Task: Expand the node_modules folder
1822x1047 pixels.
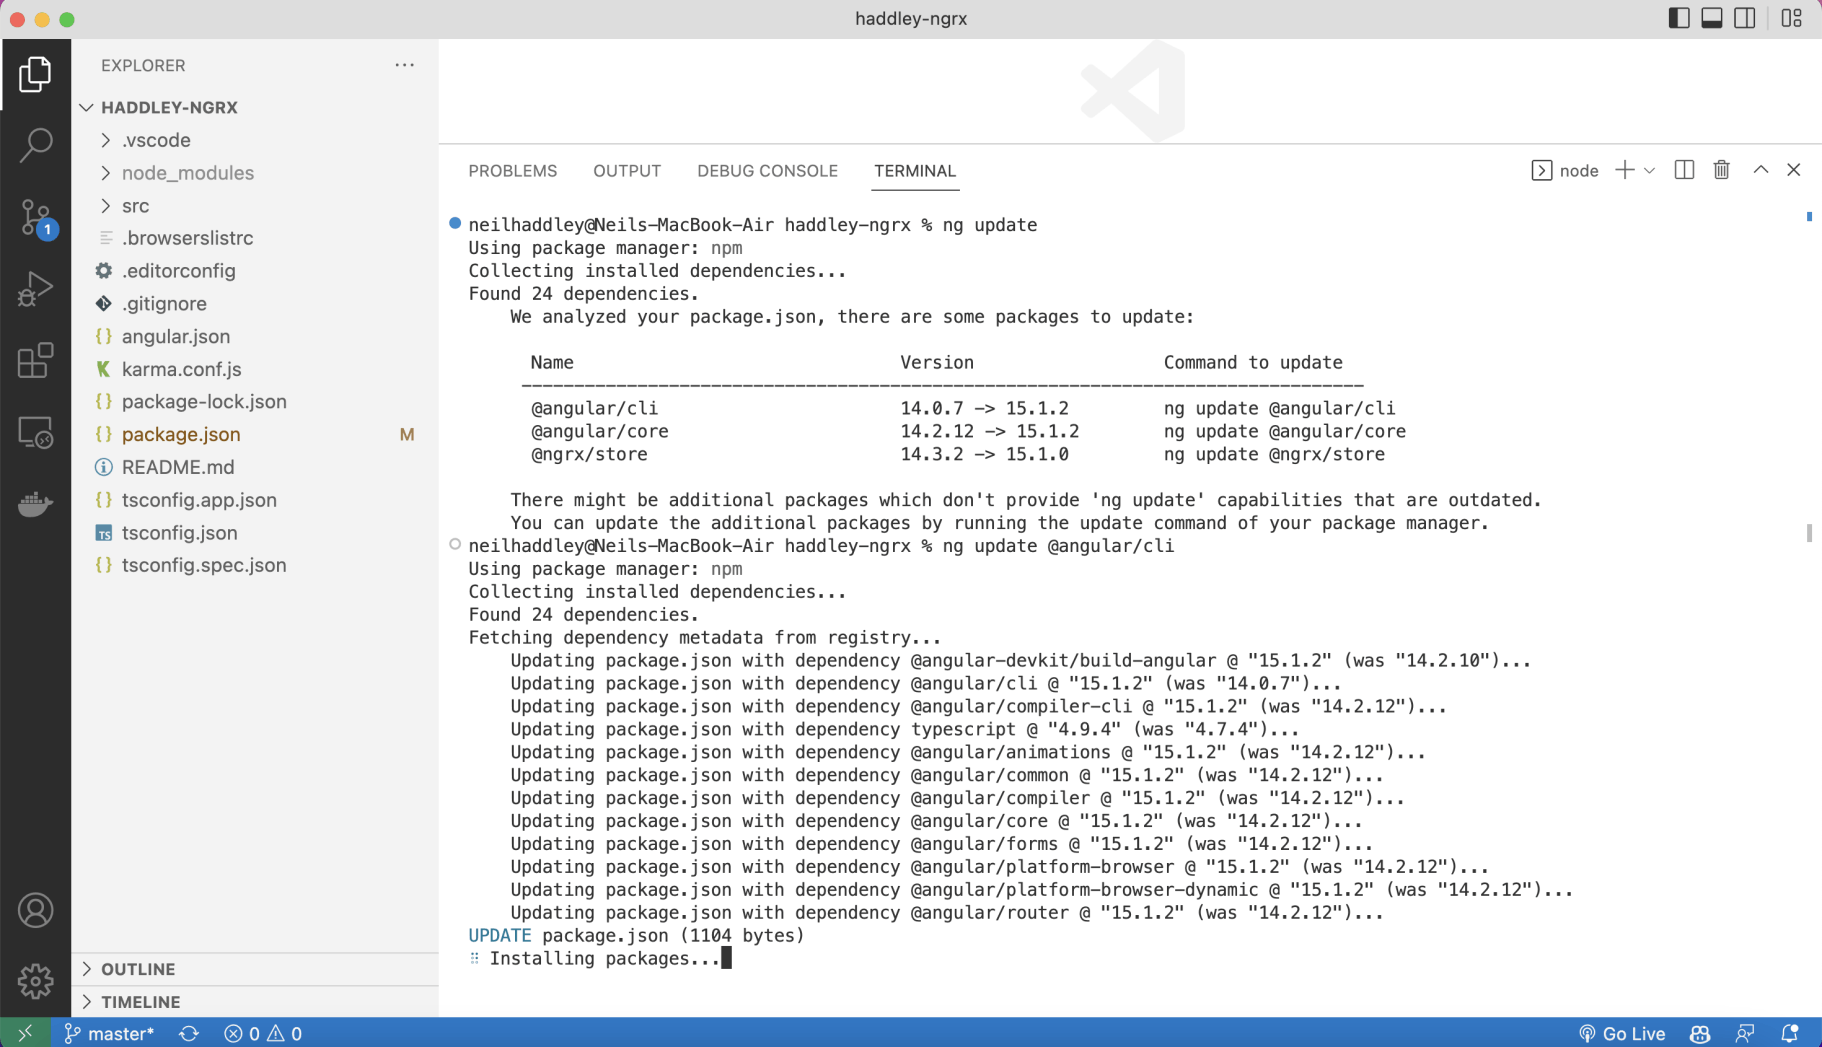Action: point(106,173)
